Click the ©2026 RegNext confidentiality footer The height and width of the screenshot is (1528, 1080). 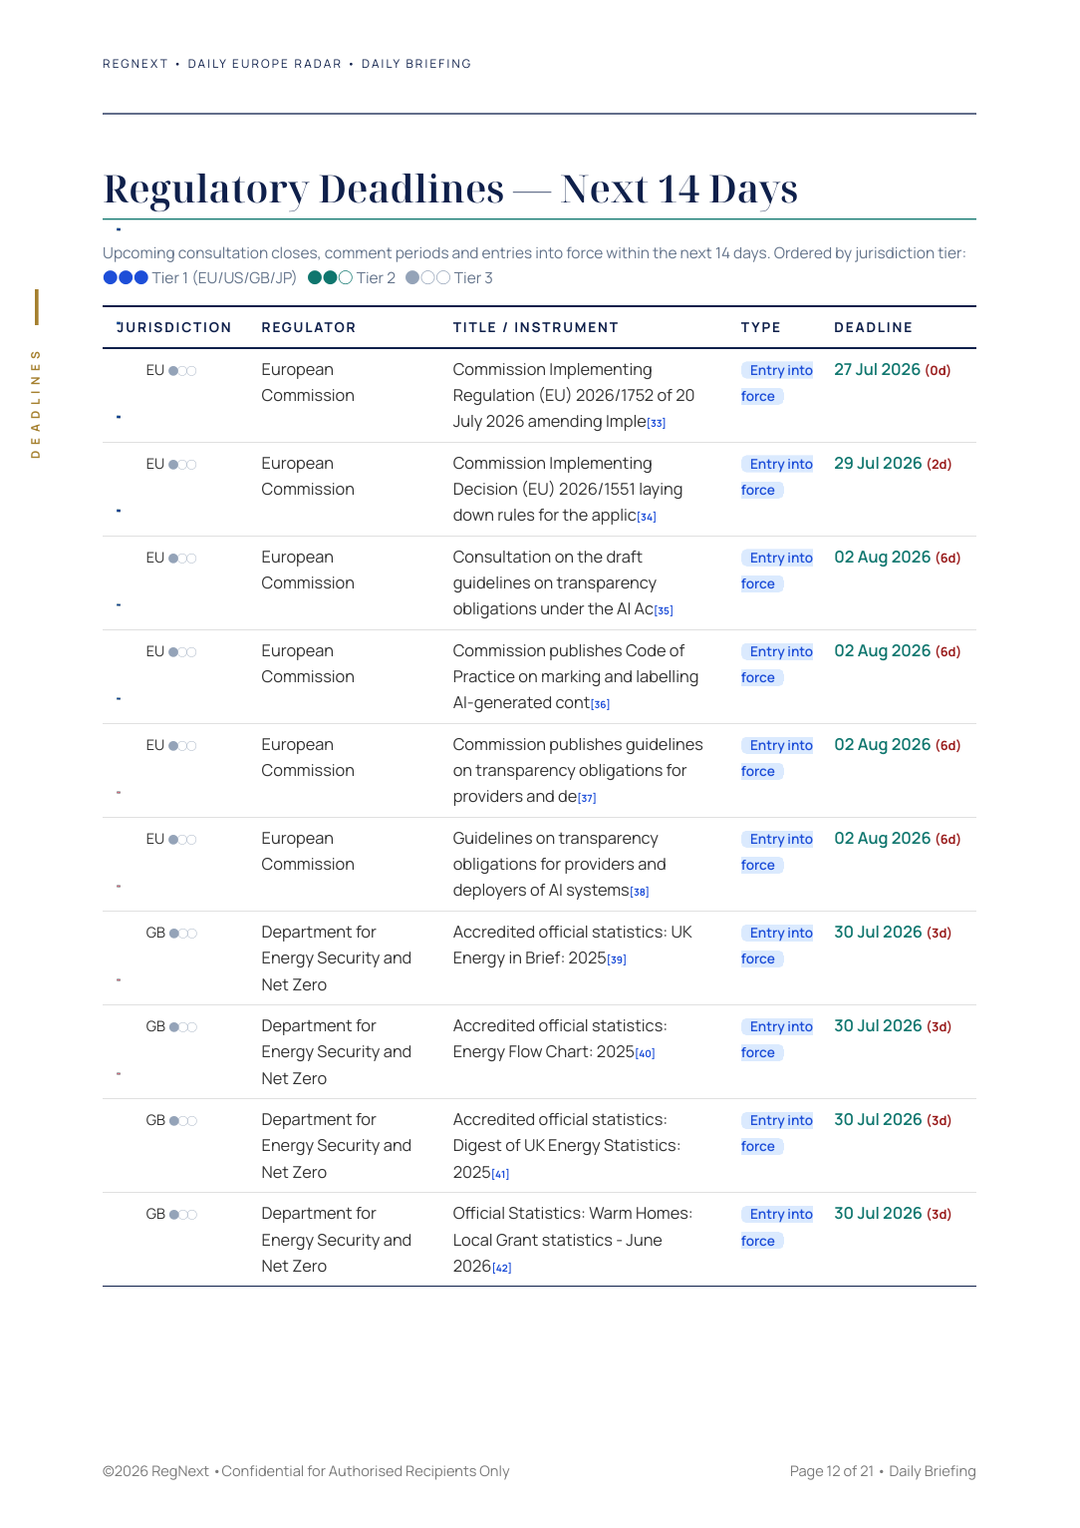click(306, 1472)
